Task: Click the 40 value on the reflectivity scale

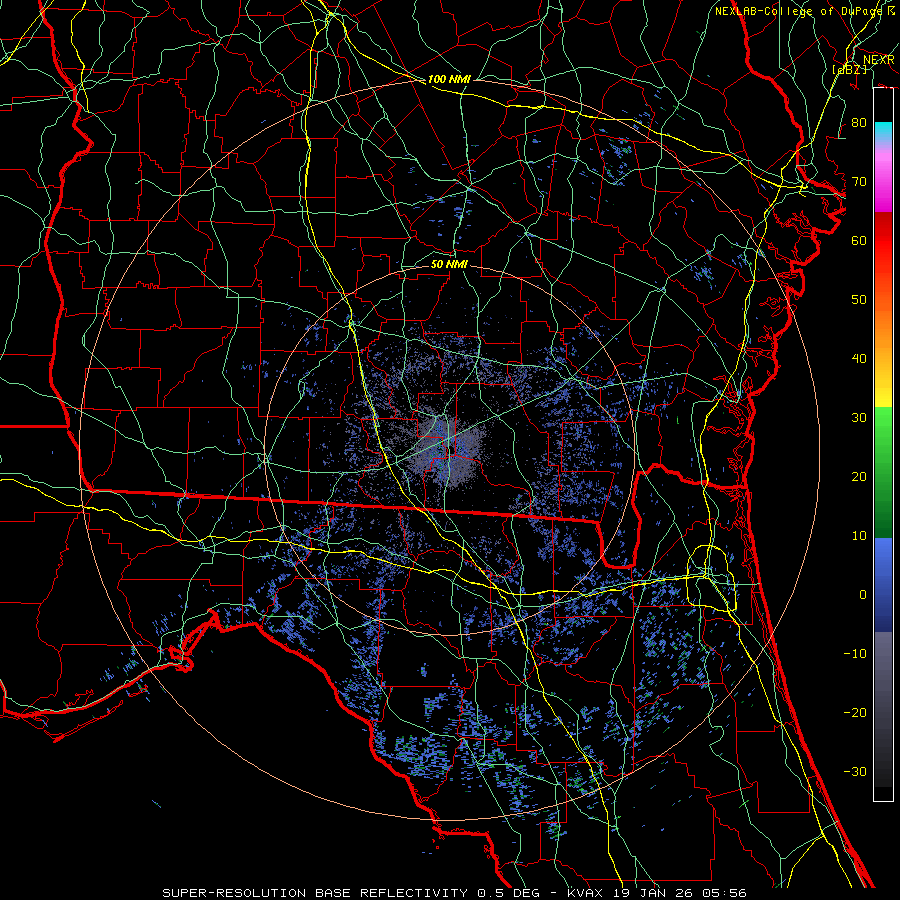Action: 859,359
